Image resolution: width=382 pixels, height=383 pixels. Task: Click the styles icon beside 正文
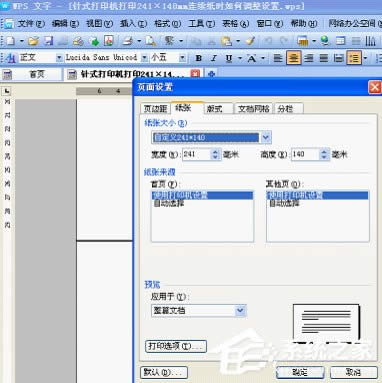click(10, 58)
